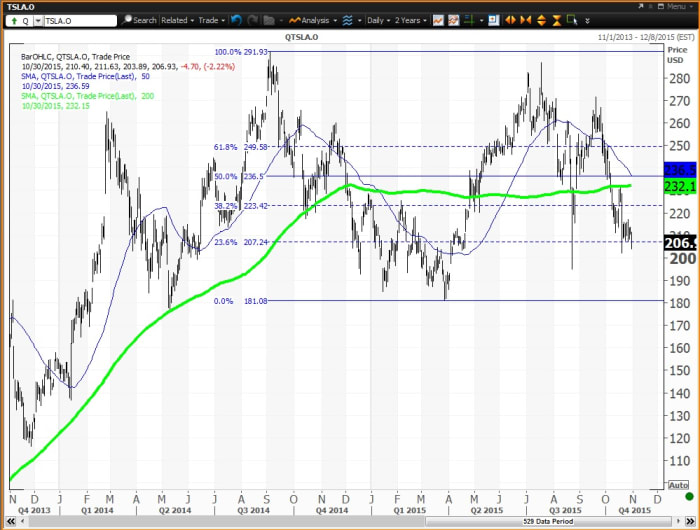Compress chart horizontally with inward arrows icon

click(525, 20)
